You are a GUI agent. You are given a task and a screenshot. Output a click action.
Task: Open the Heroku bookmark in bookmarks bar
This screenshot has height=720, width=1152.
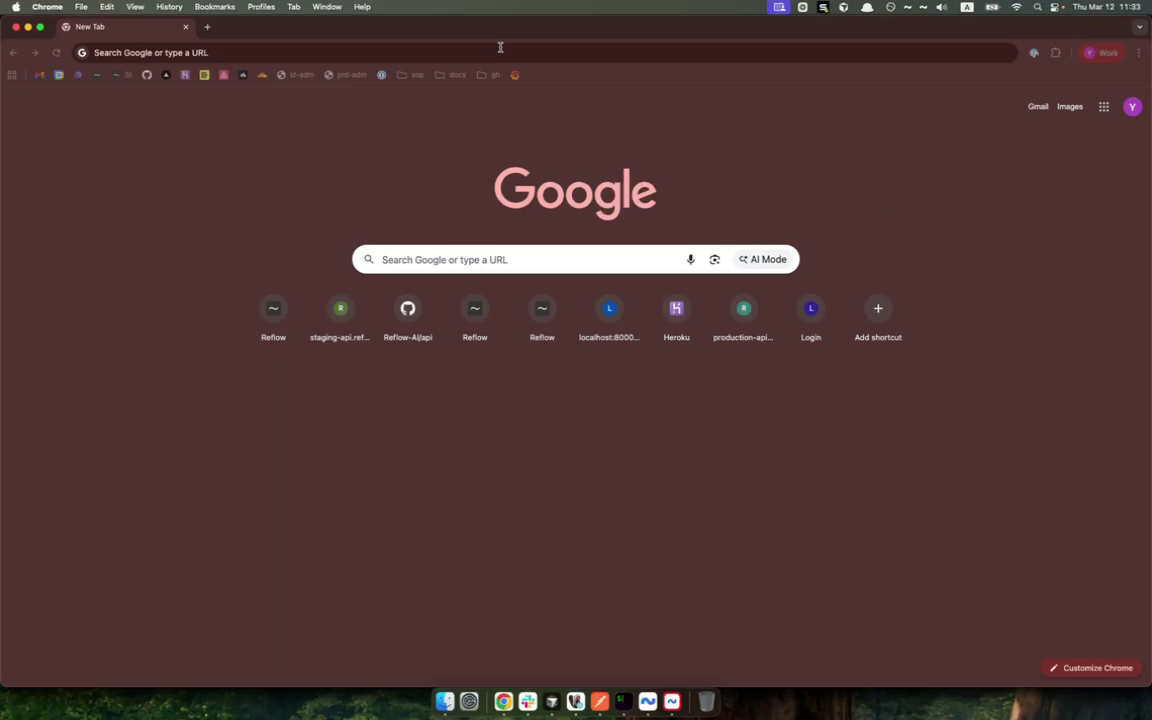pos(185,75)
